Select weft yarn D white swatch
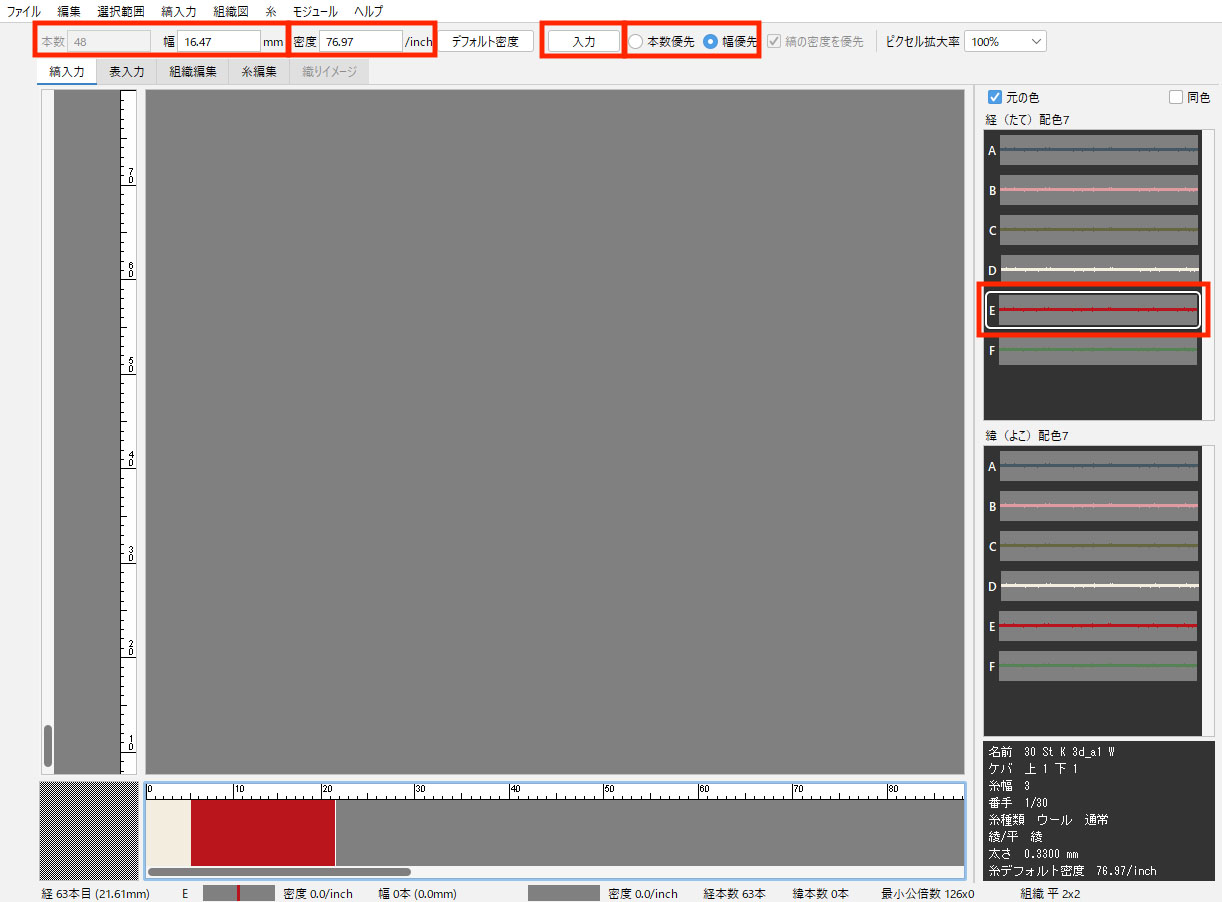The image size is (1222, 902). (x=1098, y=586)
